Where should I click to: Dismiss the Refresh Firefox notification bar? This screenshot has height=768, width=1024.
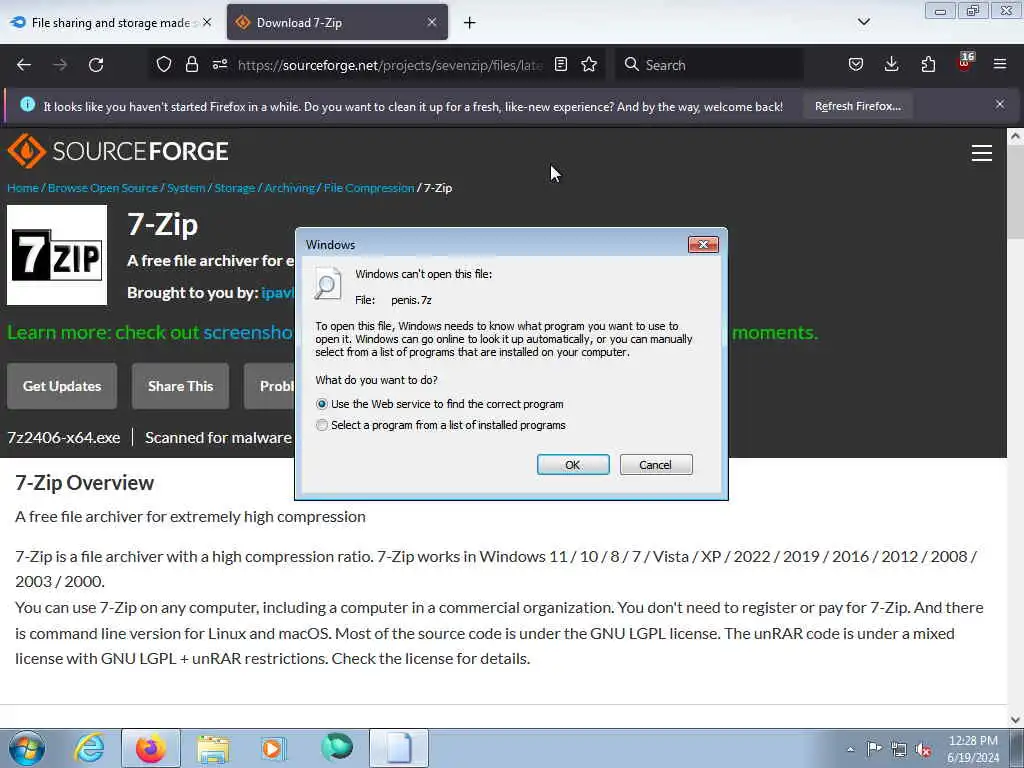click(x=999, y=104)
